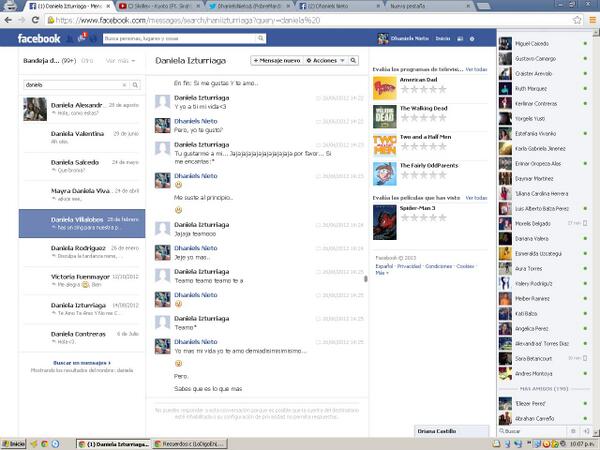The width and height of the screenshot is (600, 450).
Task: Click The Walking Dead poster
Action: tap(385, 117)
